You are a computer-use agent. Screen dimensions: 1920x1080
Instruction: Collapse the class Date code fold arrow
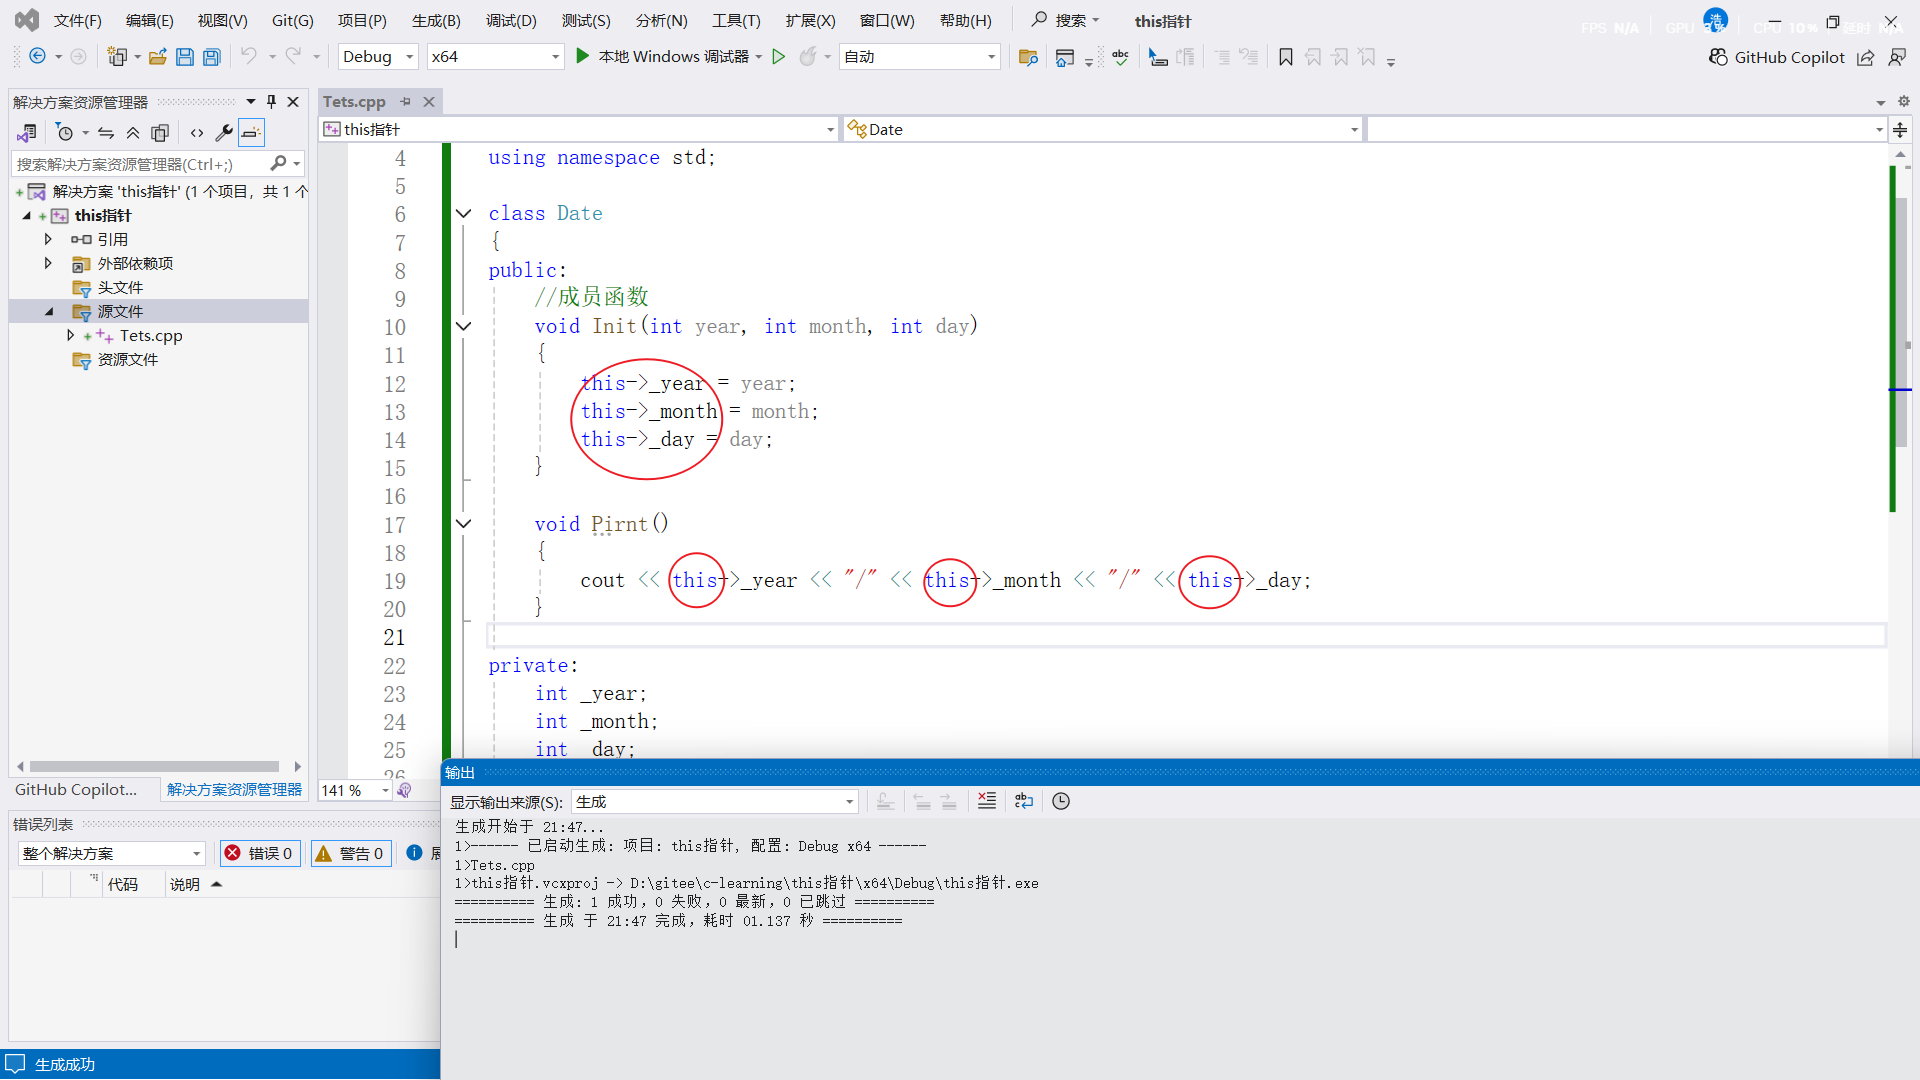(463, 213)
